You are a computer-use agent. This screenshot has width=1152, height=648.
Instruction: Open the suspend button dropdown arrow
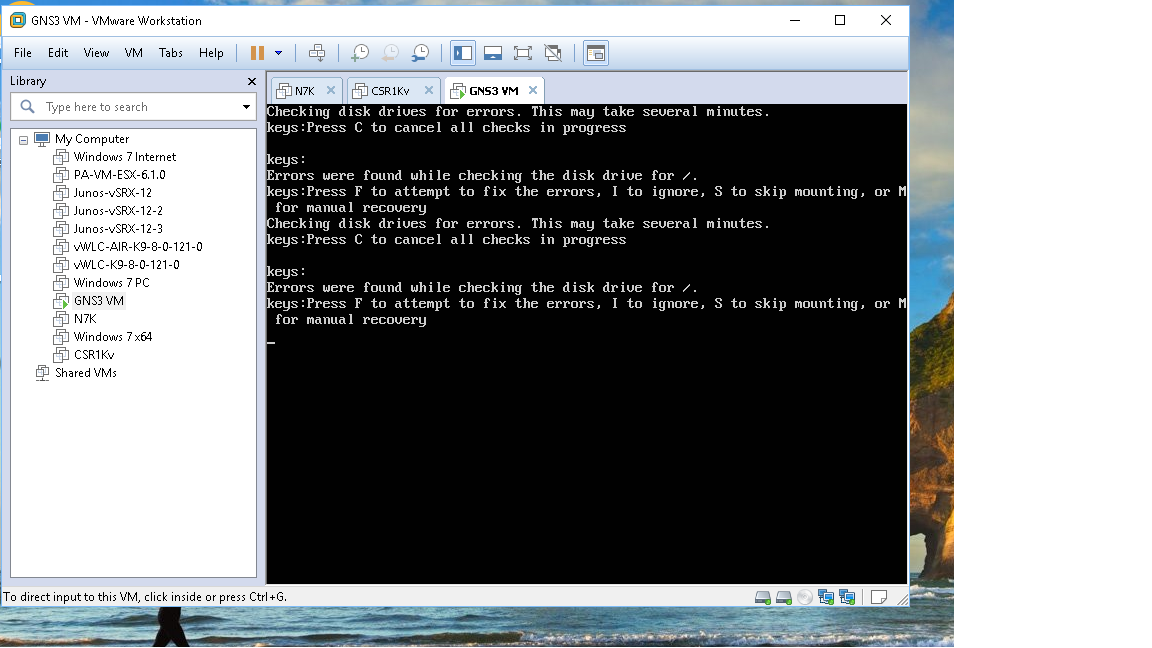(279, 52)
